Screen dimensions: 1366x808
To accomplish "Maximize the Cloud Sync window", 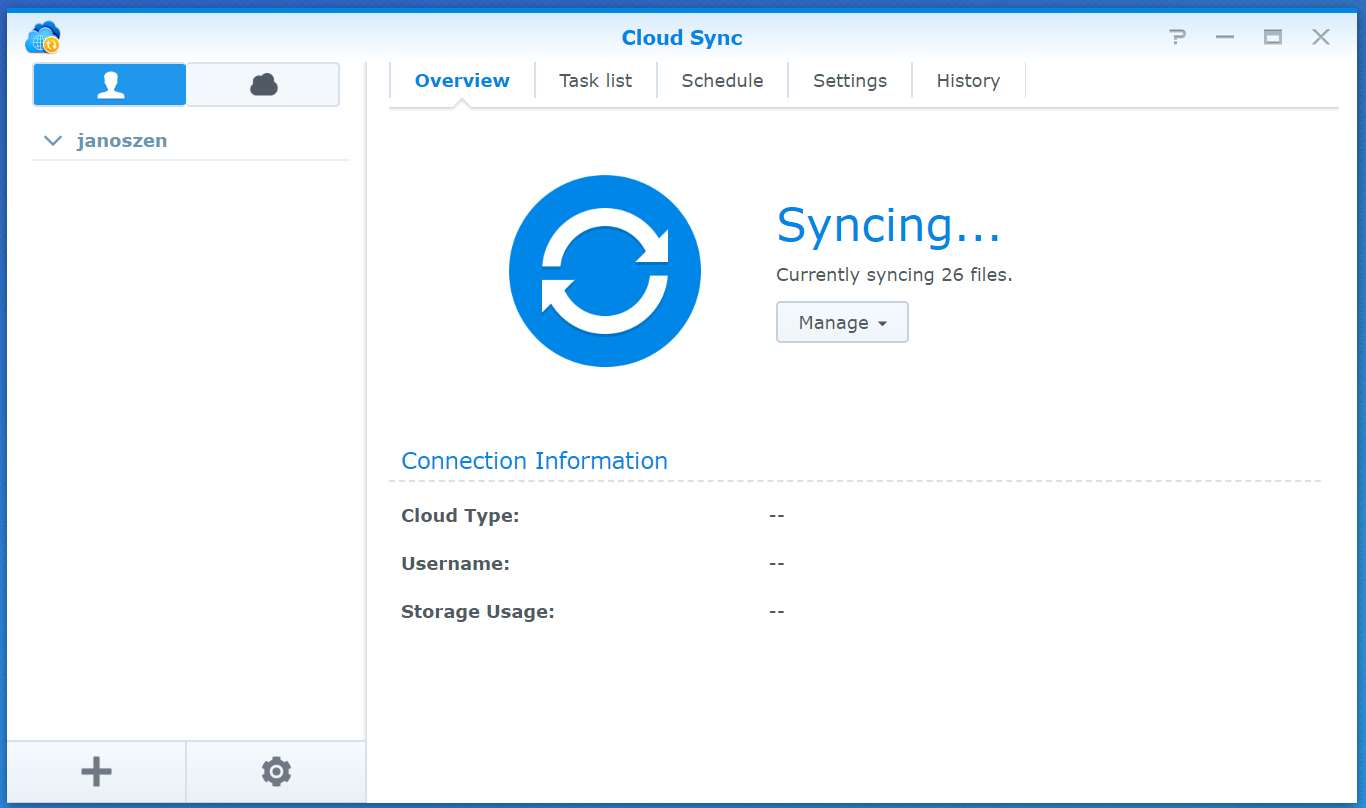I will (x=1273, y=38).
